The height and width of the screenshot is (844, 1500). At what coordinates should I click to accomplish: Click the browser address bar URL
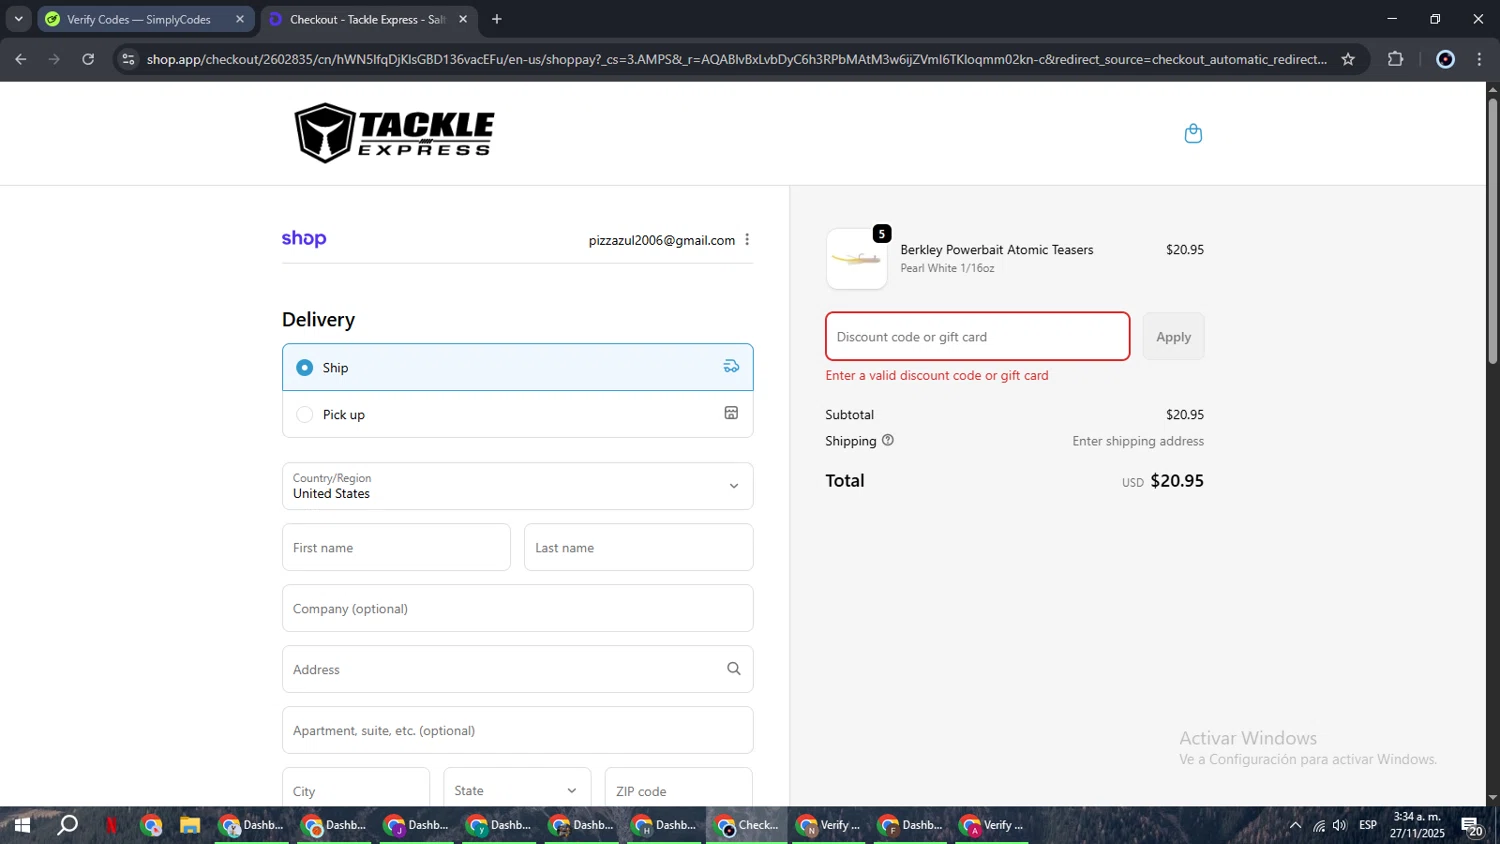[x=737, y=59]
